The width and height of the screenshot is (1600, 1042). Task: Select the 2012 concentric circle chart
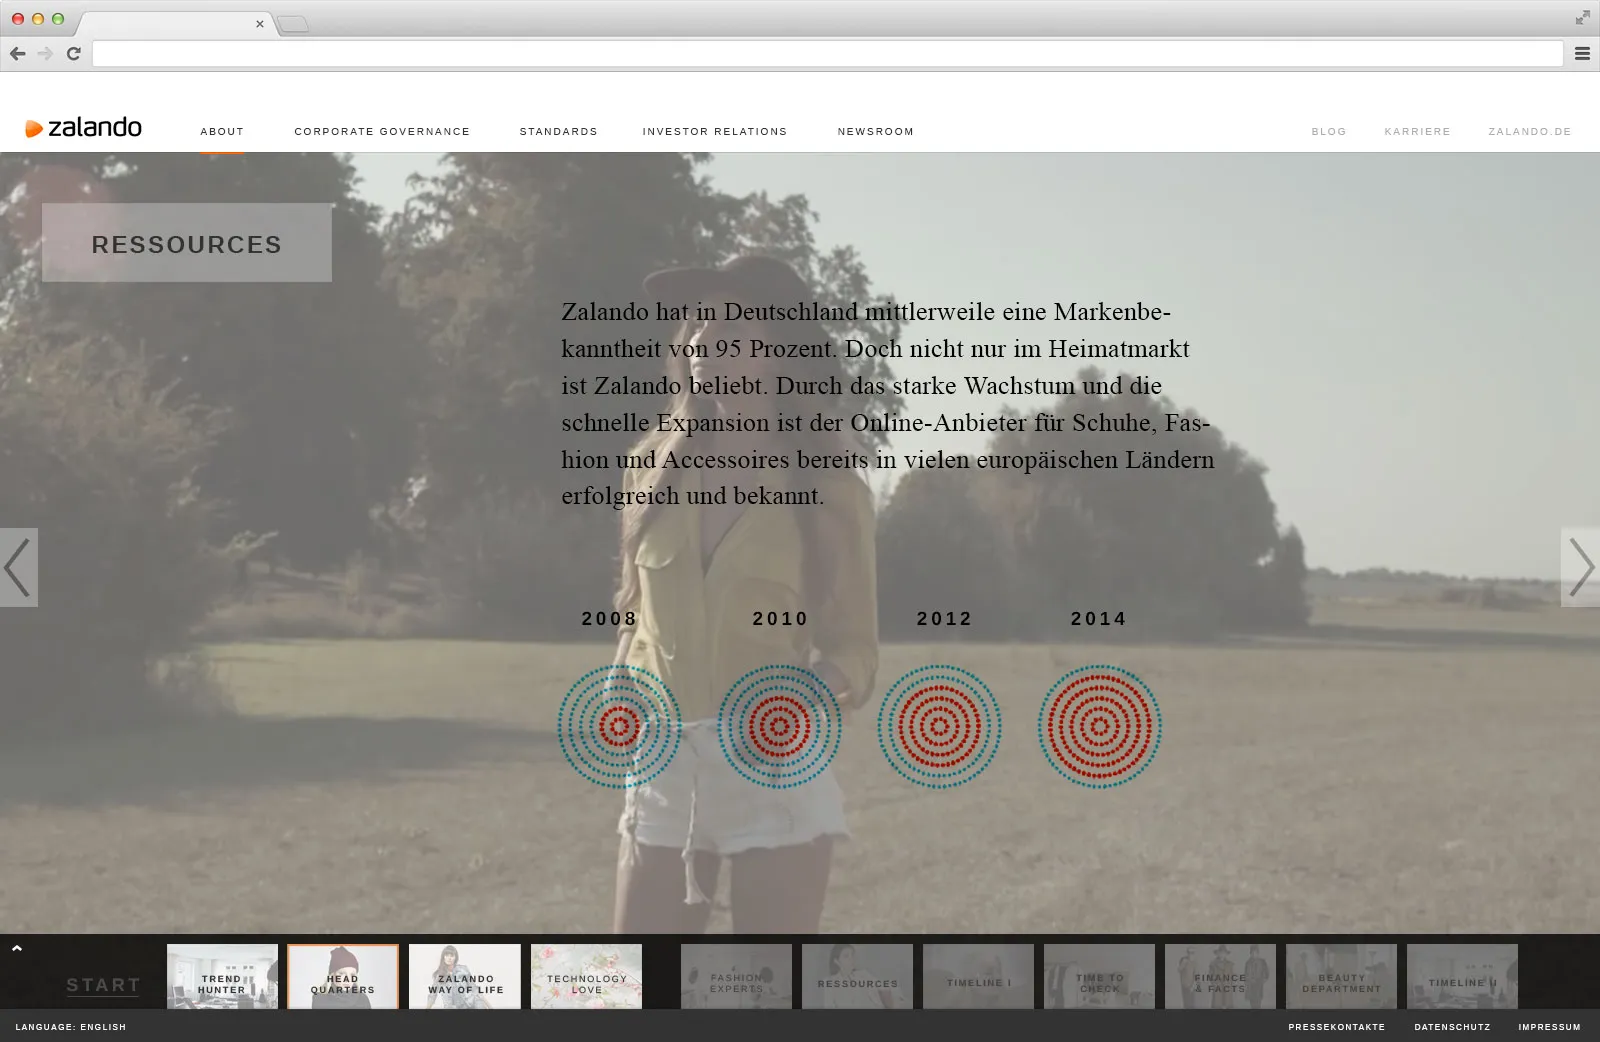point(939,727)
